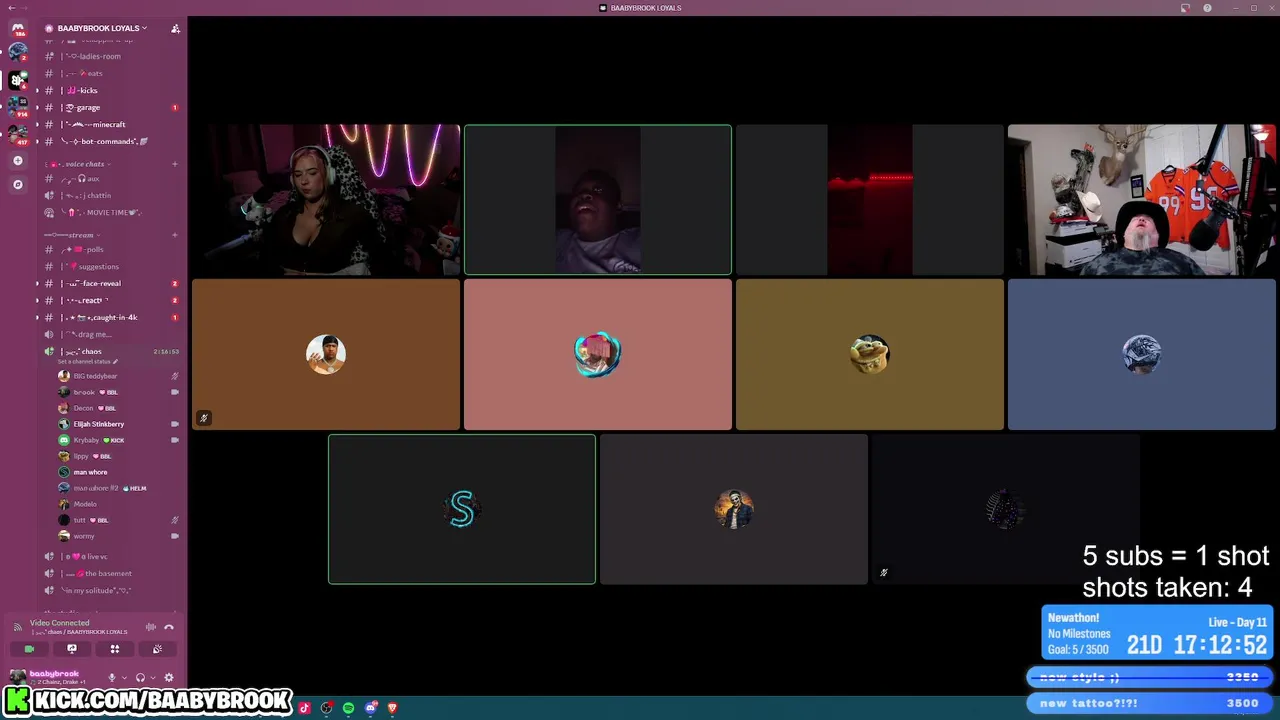Expand threads under garage channel

click(x=37, y=107)
